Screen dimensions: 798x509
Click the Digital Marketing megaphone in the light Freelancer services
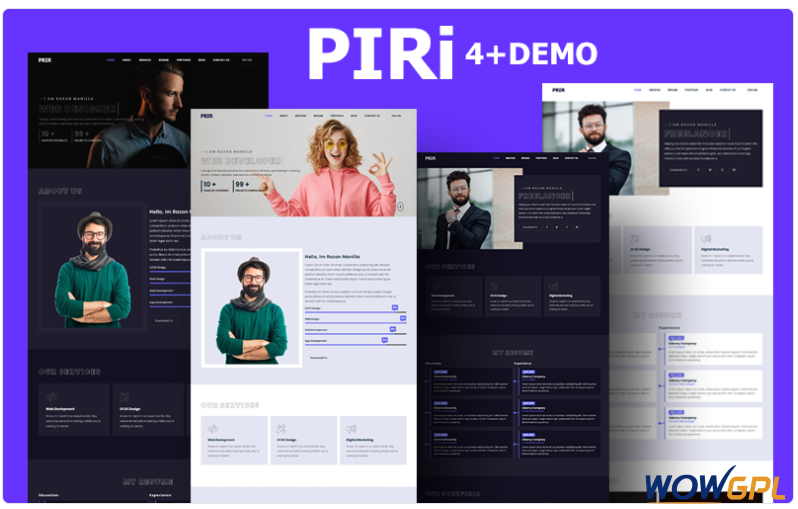pos(706,238)
